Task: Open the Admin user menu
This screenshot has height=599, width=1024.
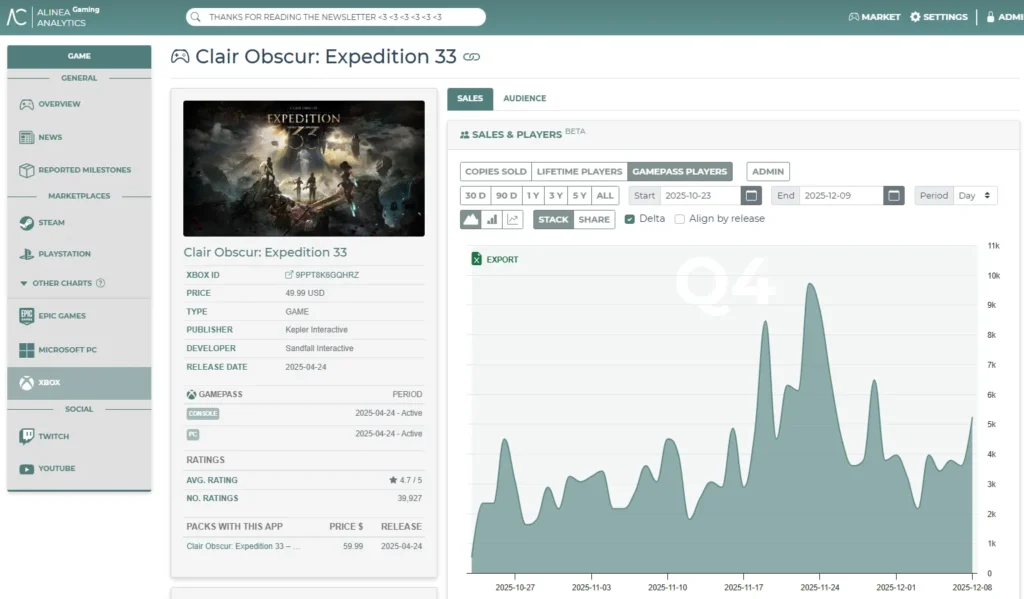Action: [x=1003, y=17]
